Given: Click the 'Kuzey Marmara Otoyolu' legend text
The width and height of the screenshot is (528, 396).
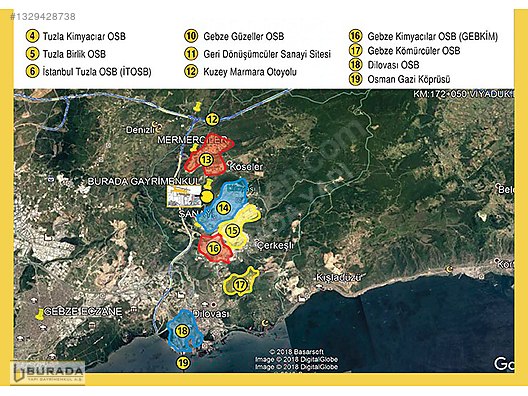Looking at the screenshot, I should (250, 72).
